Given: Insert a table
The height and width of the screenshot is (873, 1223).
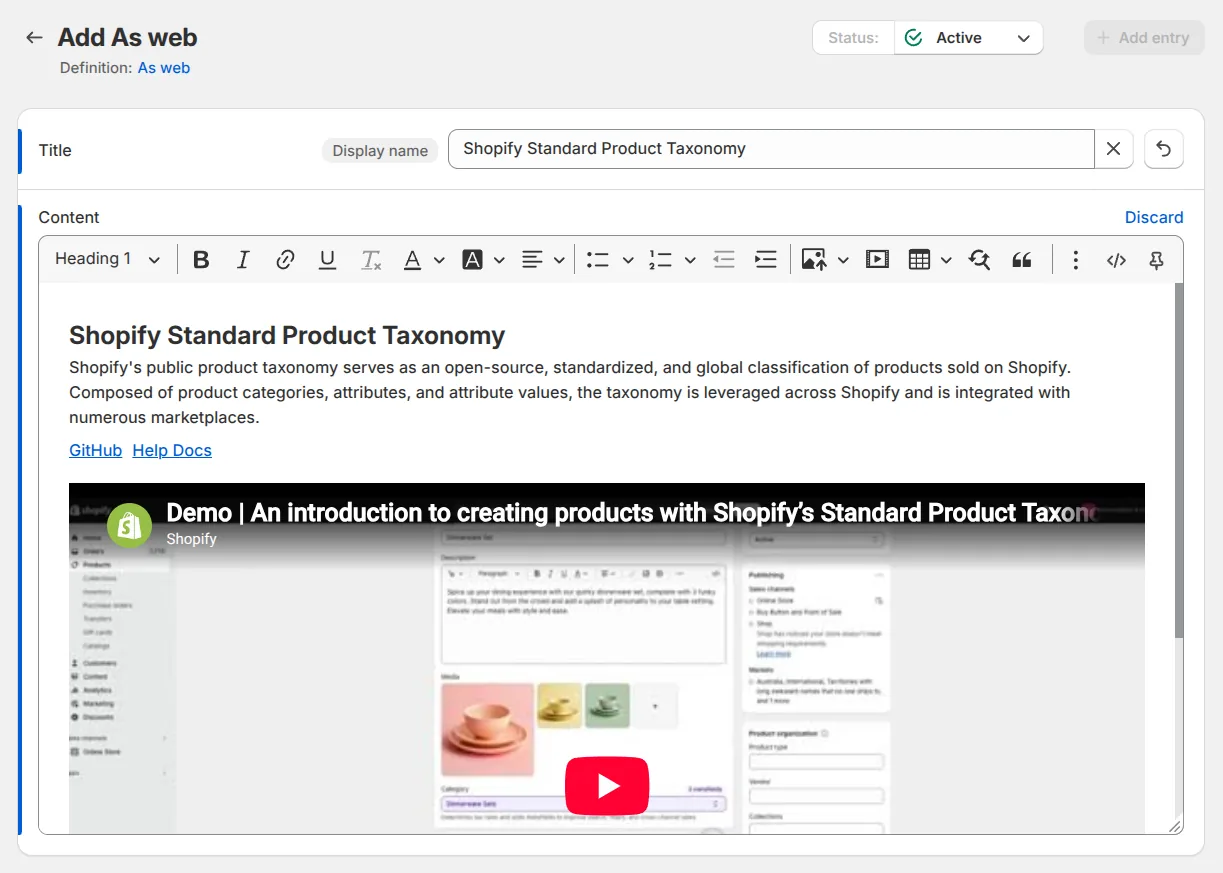Looking at the screenshot, I should pos(919,260).
